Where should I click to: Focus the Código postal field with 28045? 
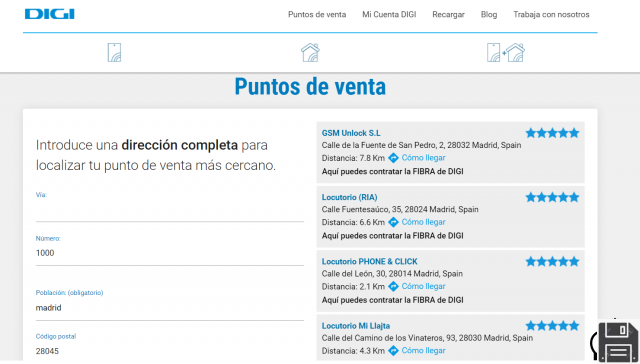170,351
